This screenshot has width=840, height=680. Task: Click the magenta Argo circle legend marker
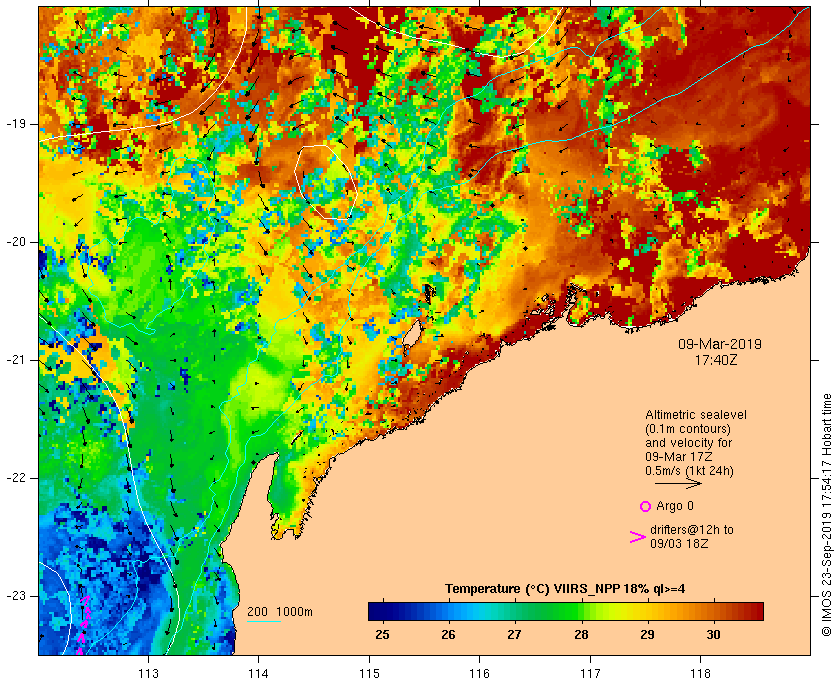point(645,506)
